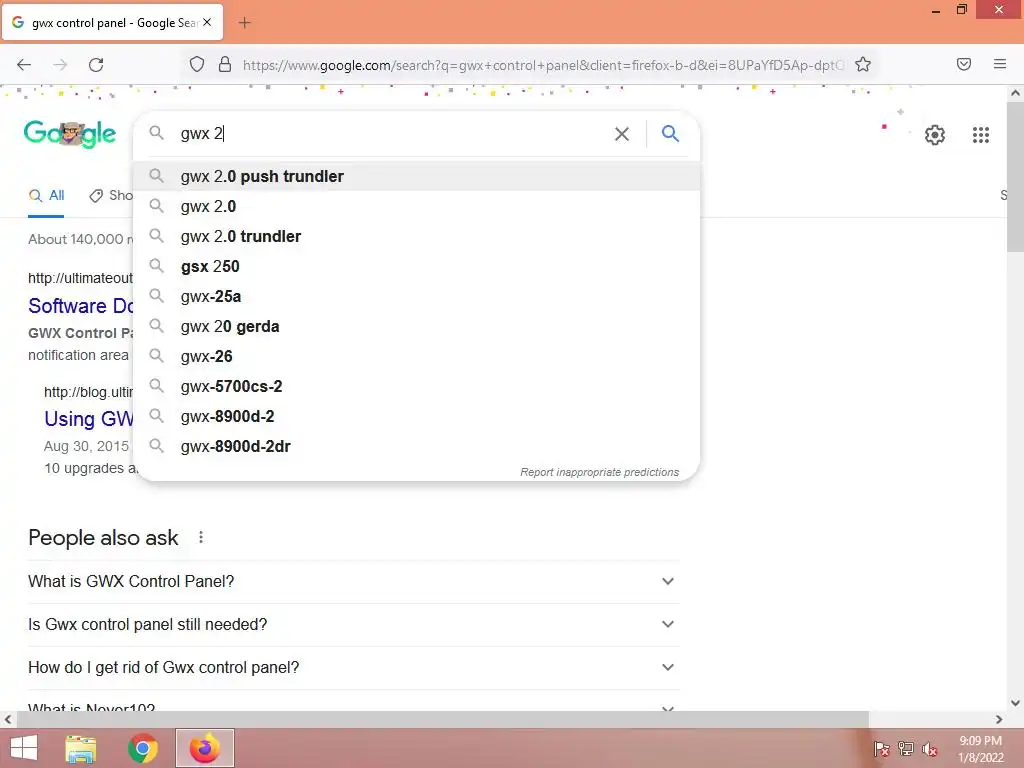
Task: Open the 'Using GW...' blog result
Action: pos(89,419)
